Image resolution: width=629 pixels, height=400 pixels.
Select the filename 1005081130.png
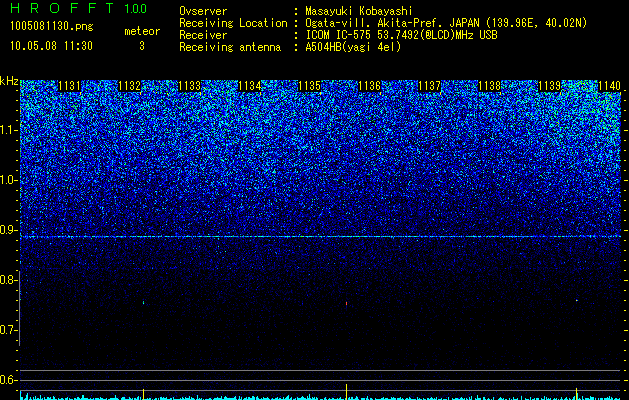[51, 27]
